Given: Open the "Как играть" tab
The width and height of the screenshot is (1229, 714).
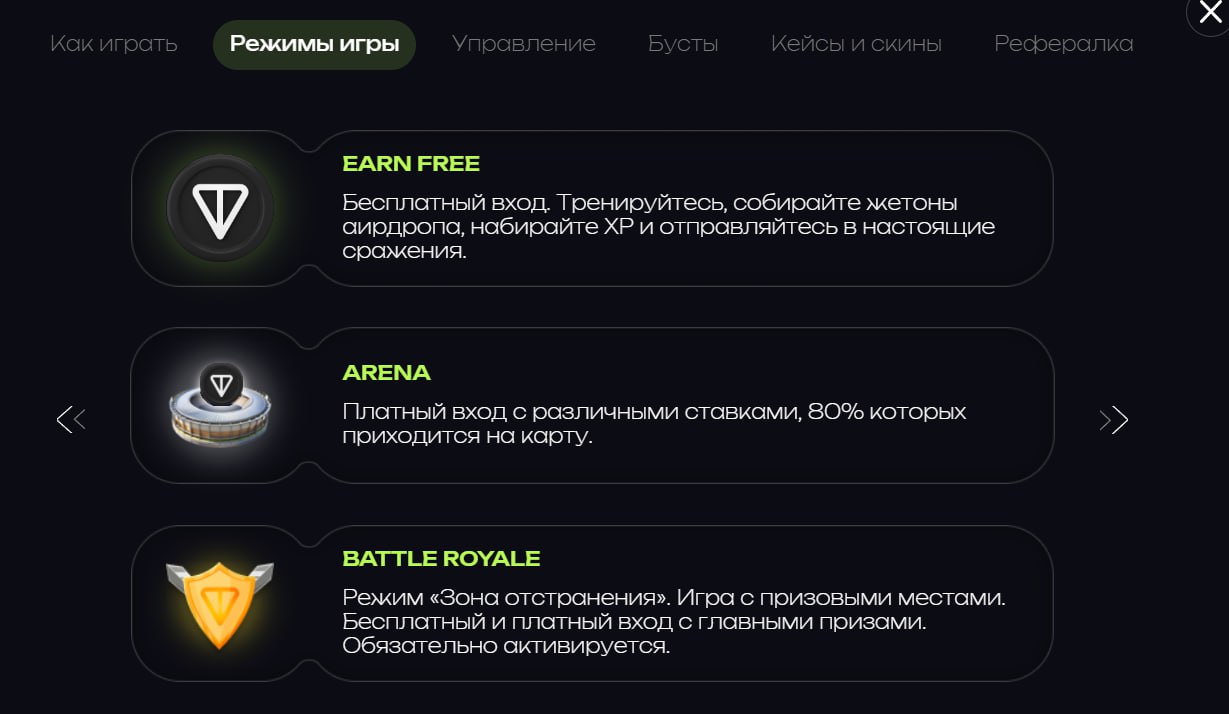Looking at the screenshot, I should click(114, 44).
